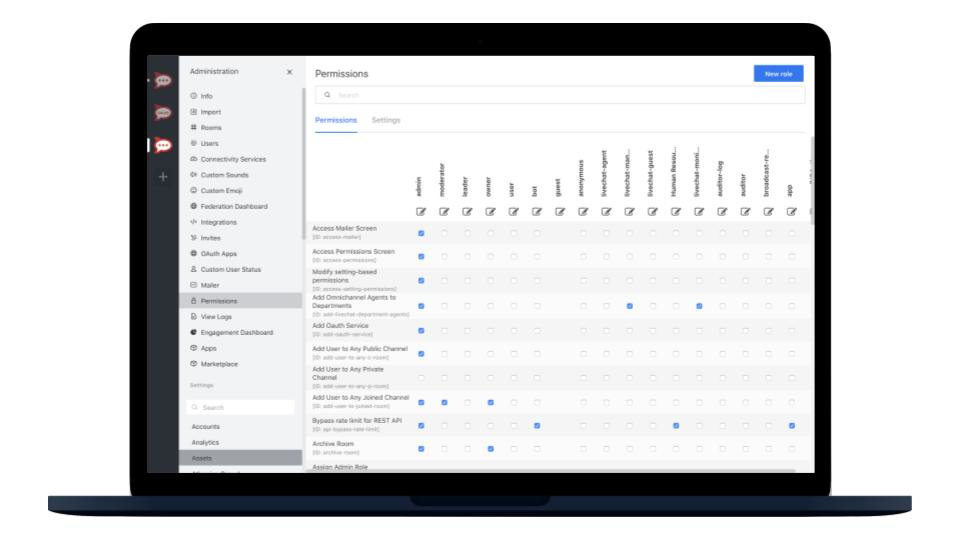Screen dimensions: 960x540
Task: Disable bot for Bypass rate limit REST API
Action: point(536,425)
